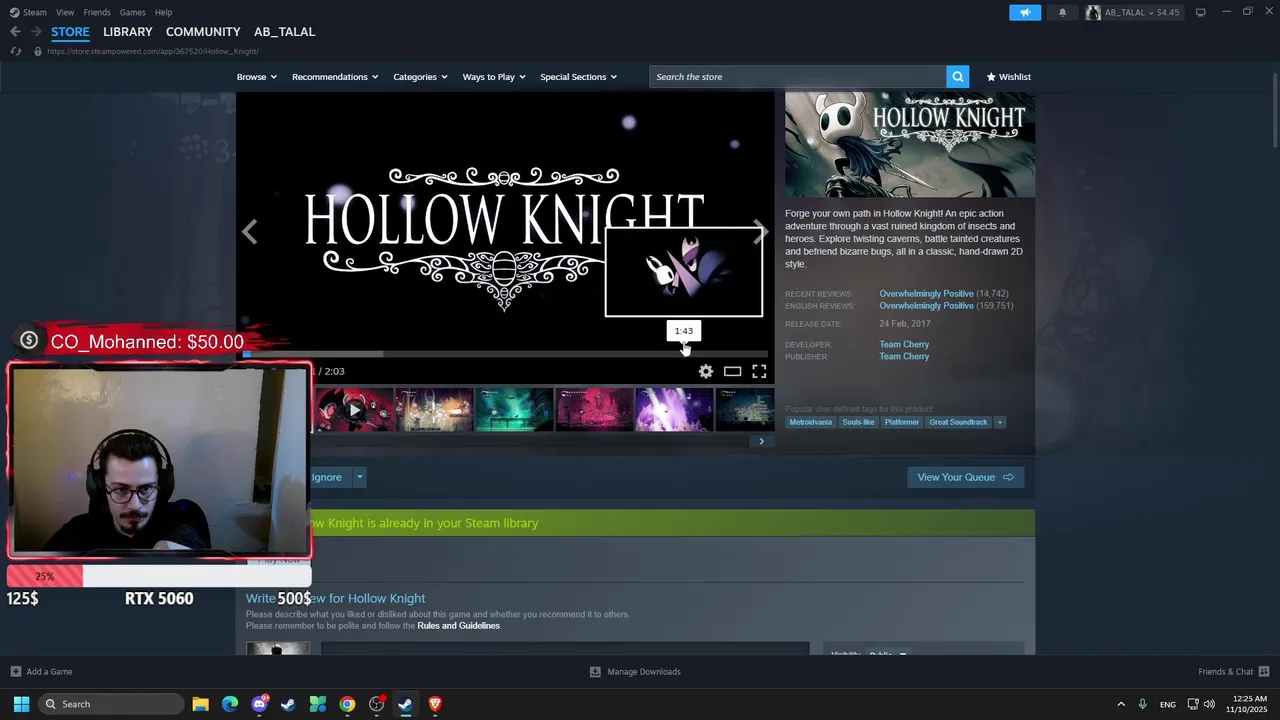Open Windows Start menu
This screenshot has height=720, width=1280.
[x=21, y=704]
